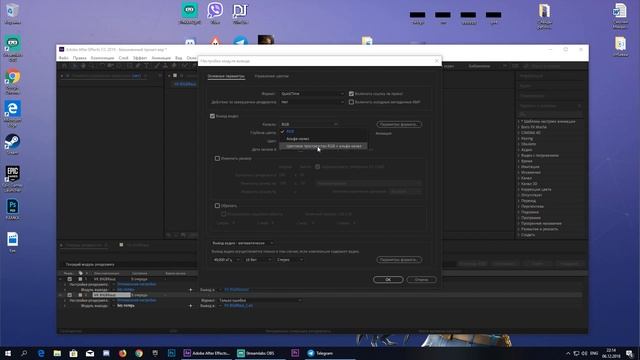Viewport: 640px width, 360px height.
Task: Open Chrome from the taskbar
Action: [139, 353]
